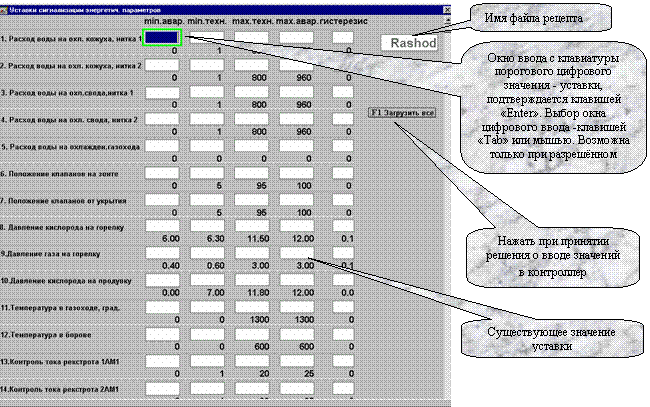This screenshot has height=407, width=650.
Task: Click max.техн. input for кислорода на горелку
Action: tap(251, 226)
